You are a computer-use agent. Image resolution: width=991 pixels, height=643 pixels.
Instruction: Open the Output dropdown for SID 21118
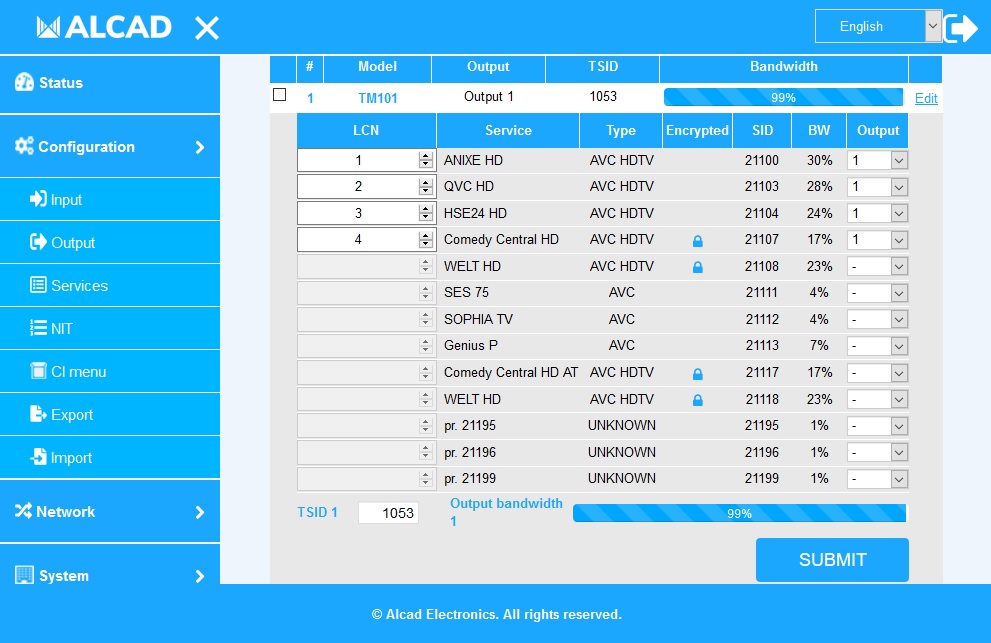878,400
